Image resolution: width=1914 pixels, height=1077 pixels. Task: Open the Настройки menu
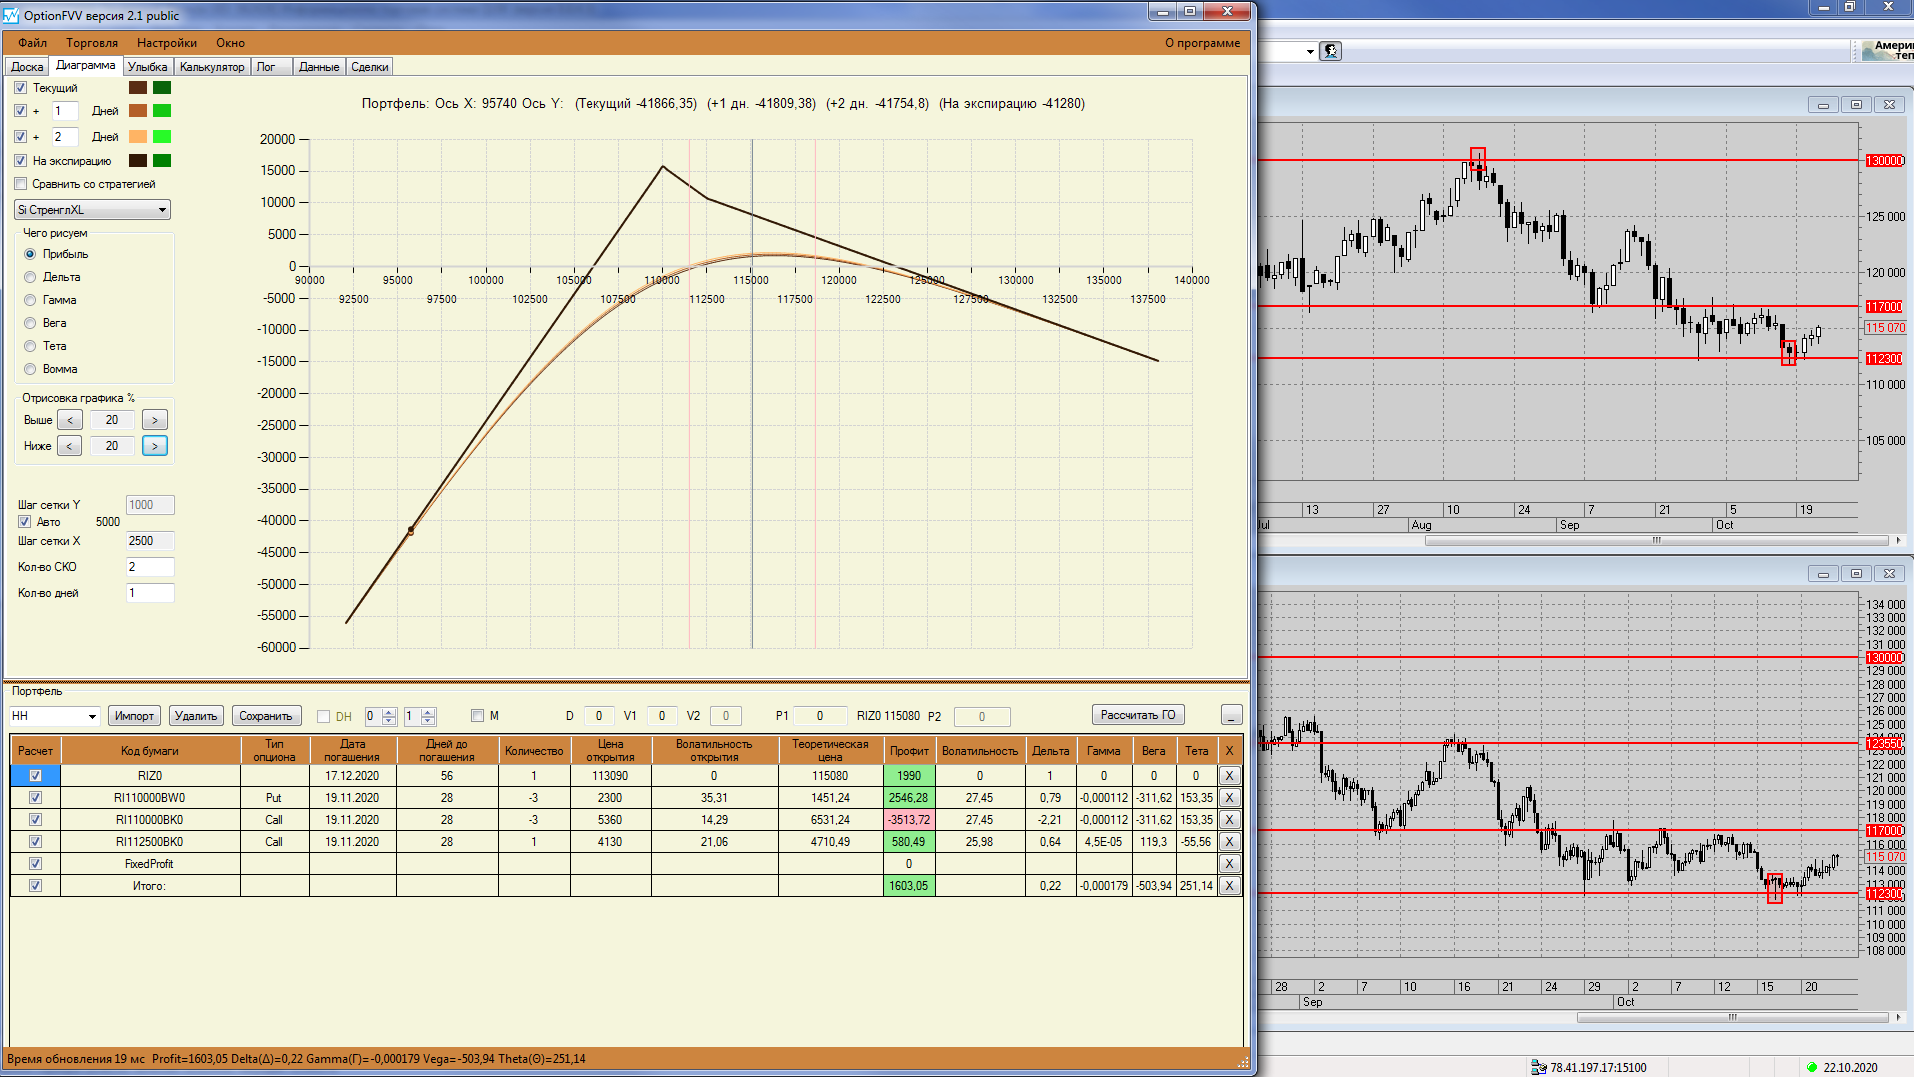coord(167,43)
